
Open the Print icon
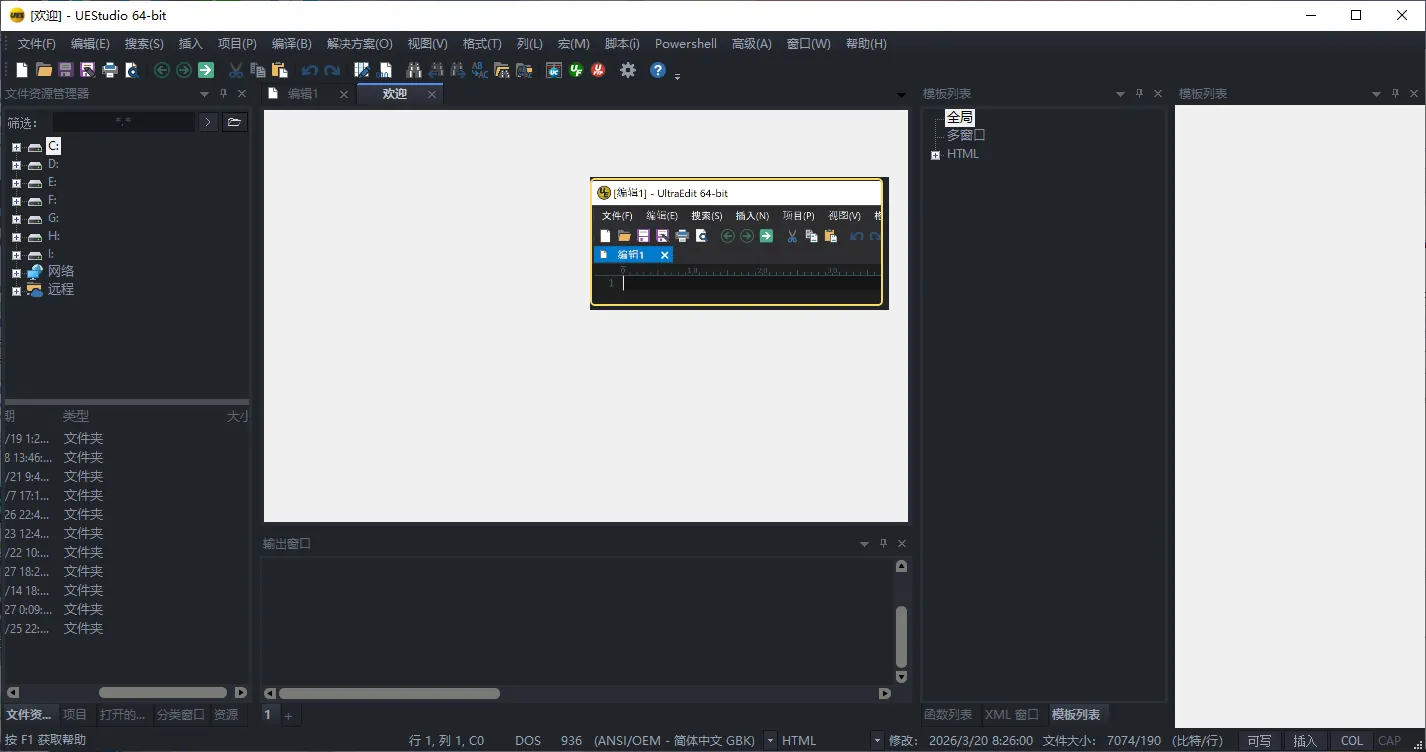(x=109, y=70)
